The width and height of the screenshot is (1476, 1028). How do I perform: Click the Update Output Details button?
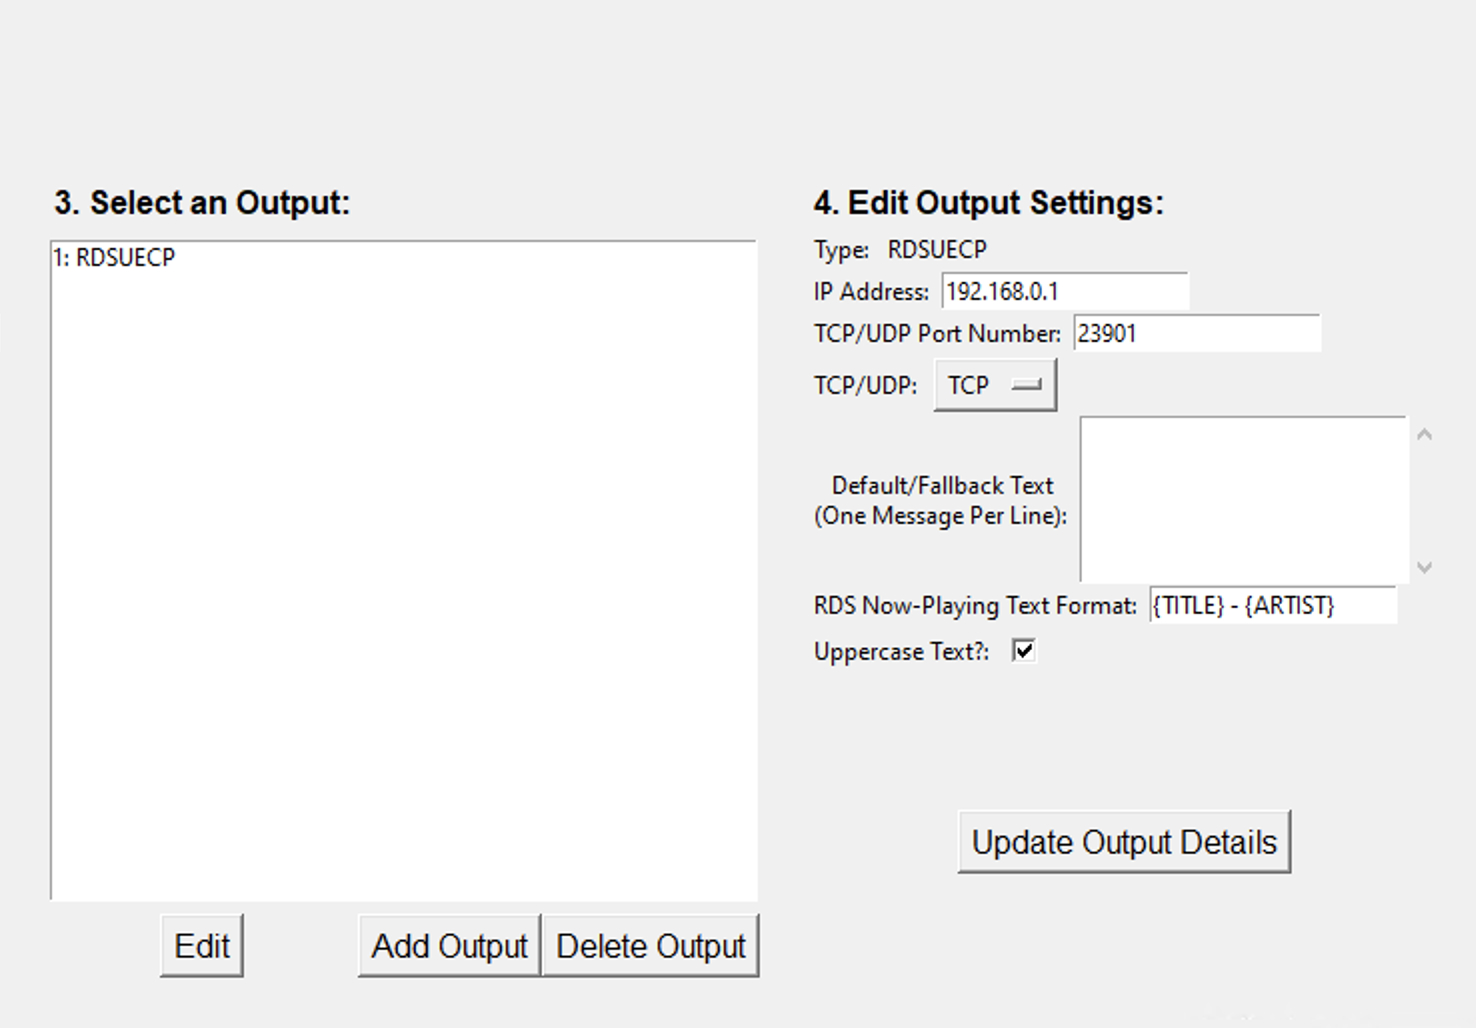[1123, 841]
